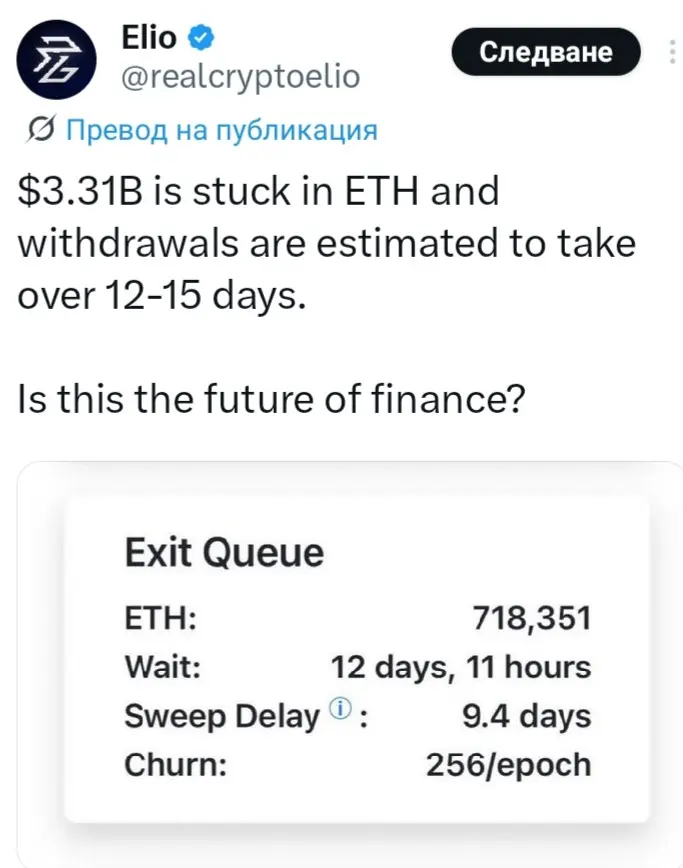Click the 256/epoch churn value

(509, 765)
